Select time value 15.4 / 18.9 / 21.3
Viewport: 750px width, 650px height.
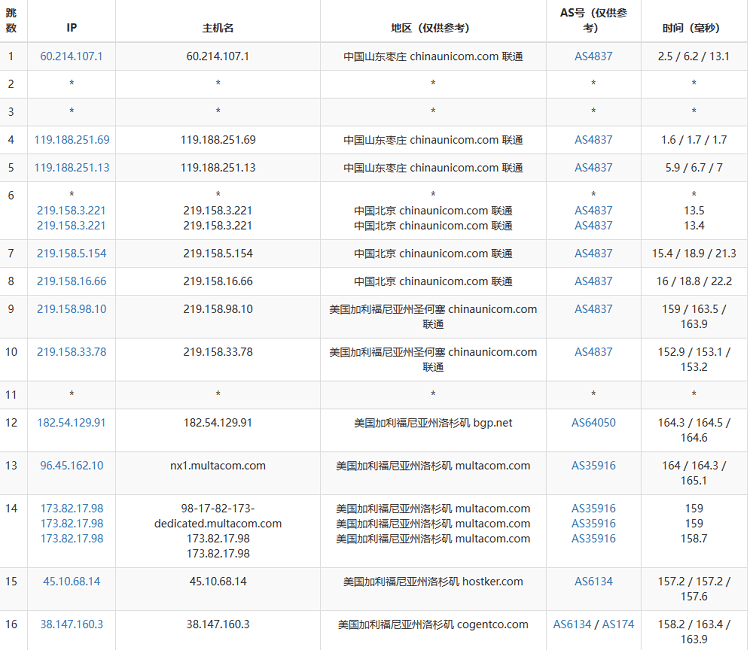click(694, 253)
